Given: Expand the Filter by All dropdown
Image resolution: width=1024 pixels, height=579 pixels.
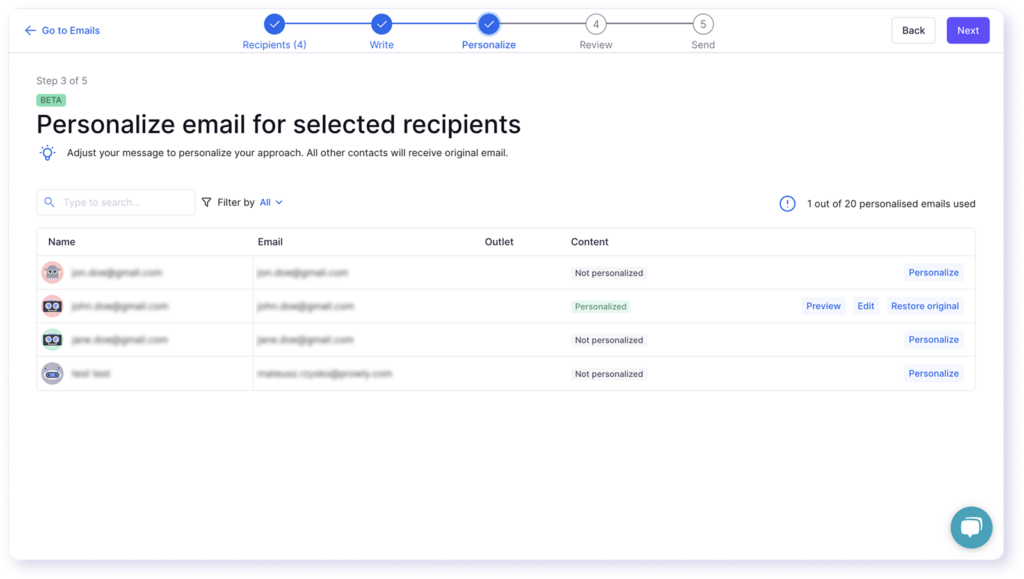Looking at the screenshot, I should click(x=271, y=202).
